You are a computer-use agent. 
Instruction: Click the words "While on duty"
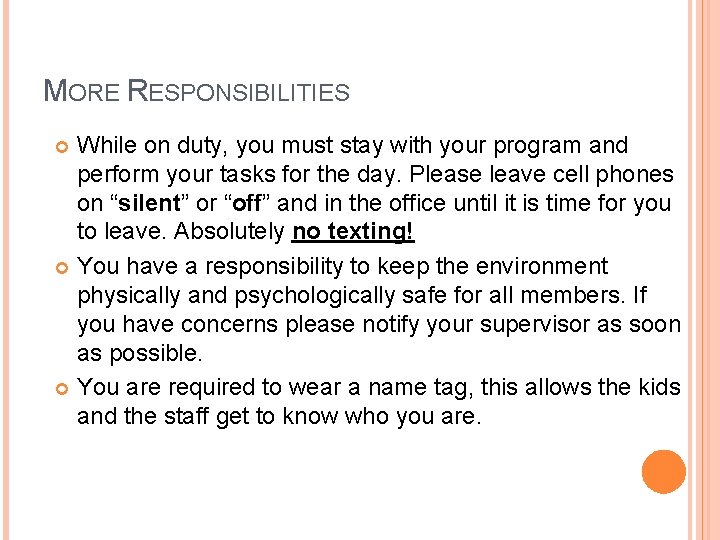pyautogui.click(x=153, y=146)
